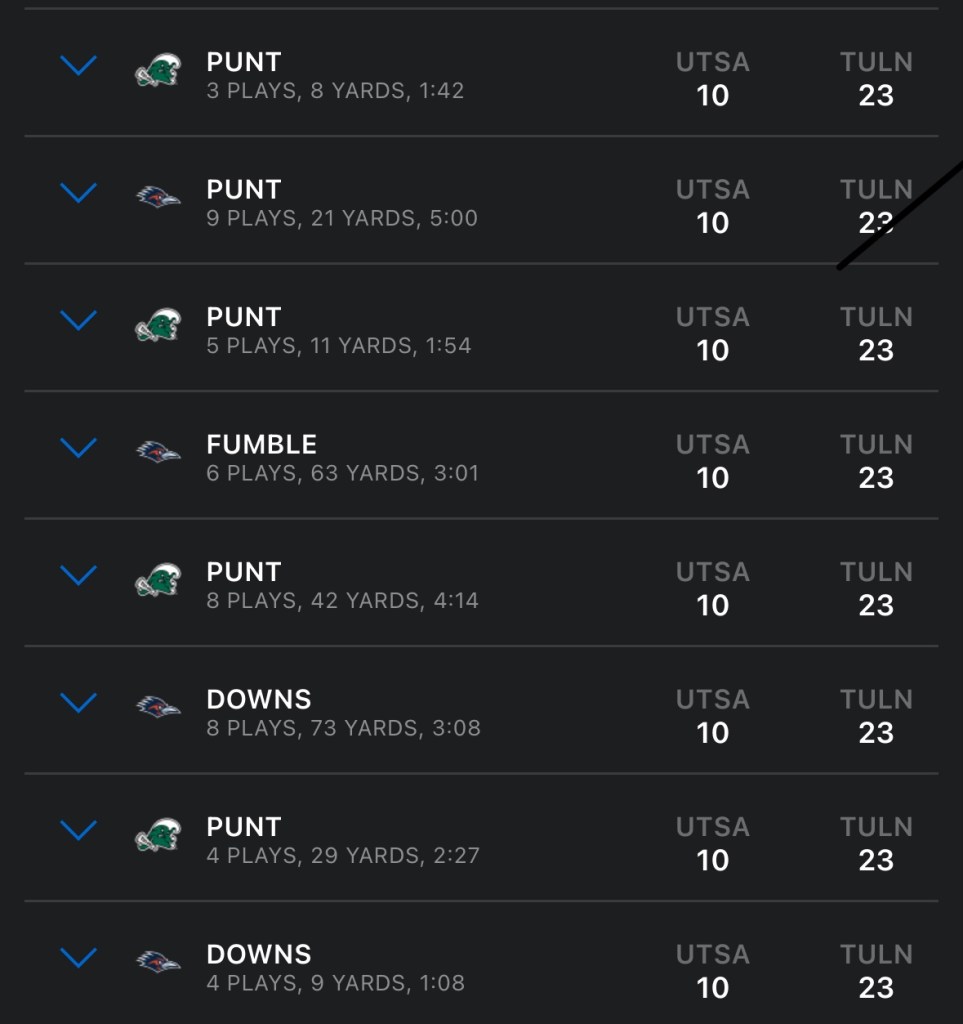This screenshot has width=963, height=1024.
Task: Expand the 4 plays, 9 yards downs drive
Action: pos(78,957)
